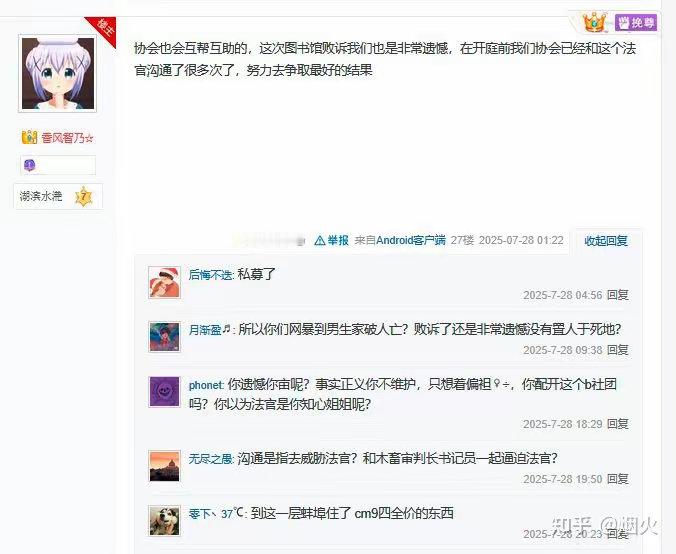The width and height of the screenshot is (676, 554).
Task: Open the 香风智乃☆ username link
Action: pos(67,138)
